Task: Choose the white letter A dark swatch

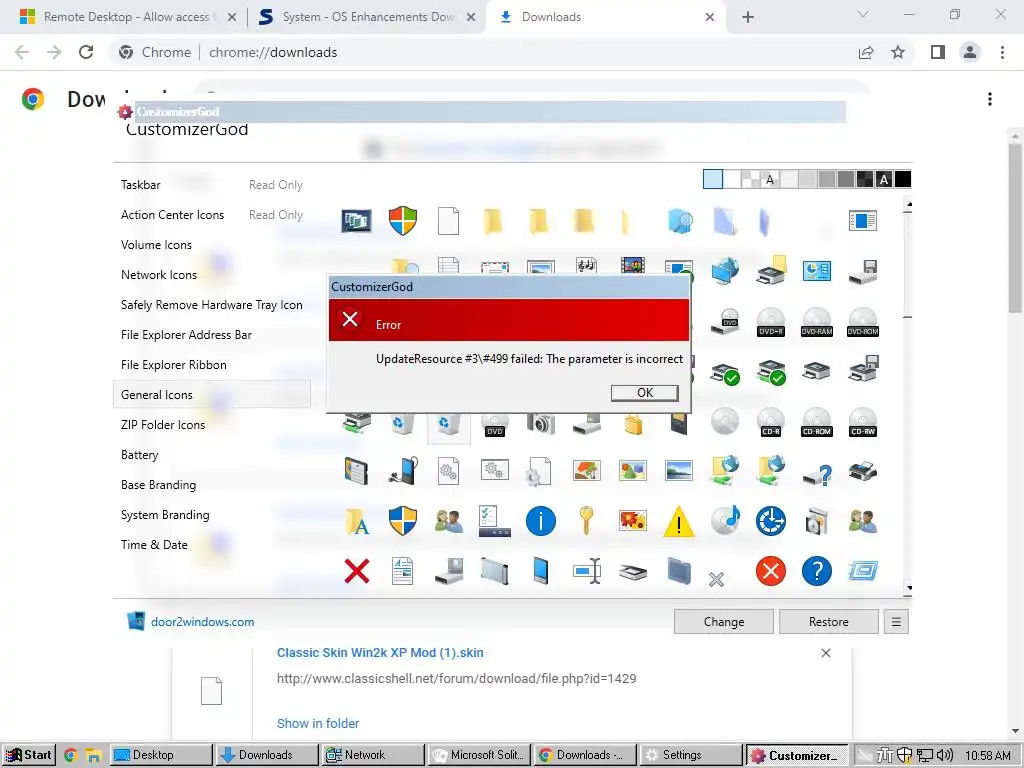Action: click(884, 179)
